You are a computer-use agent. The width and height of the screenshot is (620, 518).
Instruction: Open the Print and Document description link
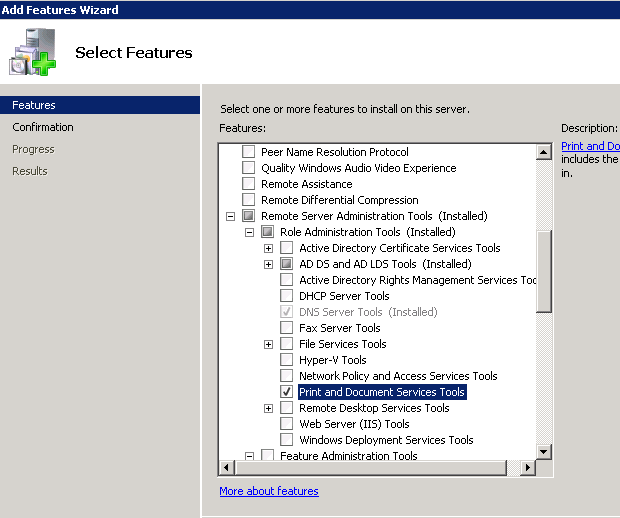[x=590, y=146]
